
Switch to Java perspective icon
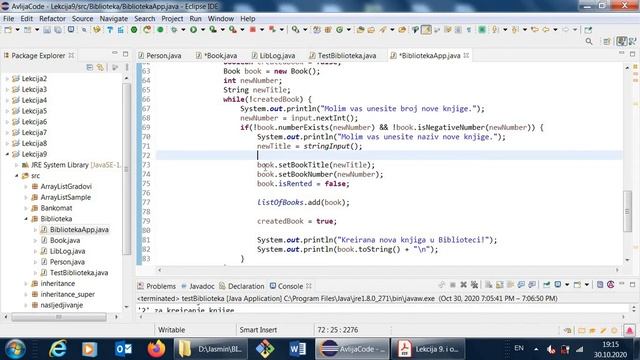pyautogui.click(x=622, y=41)
